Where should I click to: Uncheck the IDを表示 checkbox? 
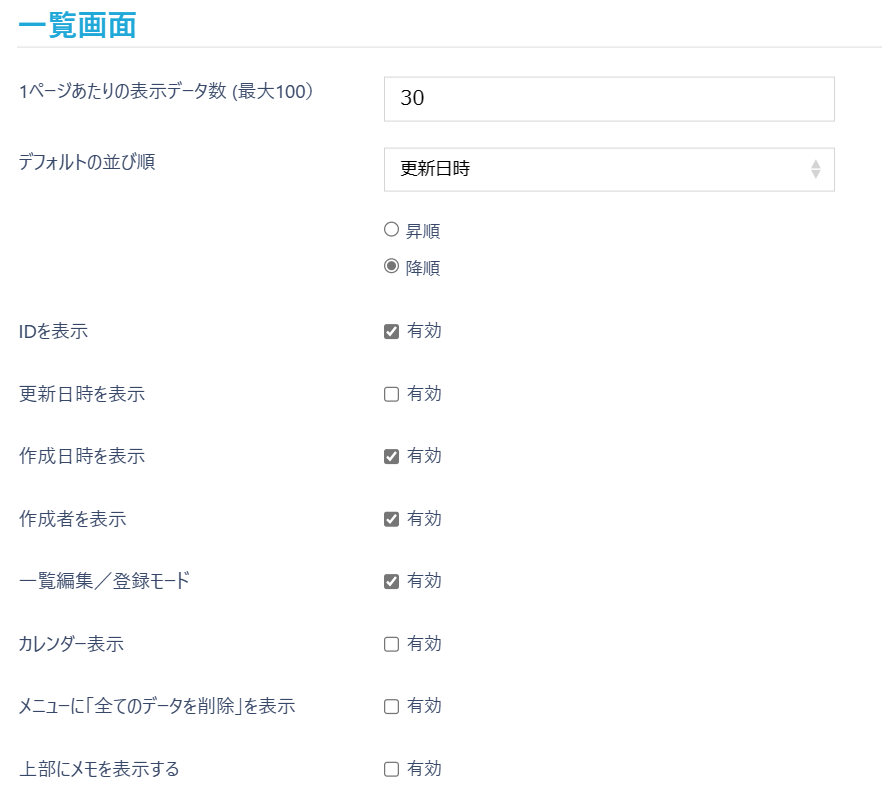[x=392, y=331]
